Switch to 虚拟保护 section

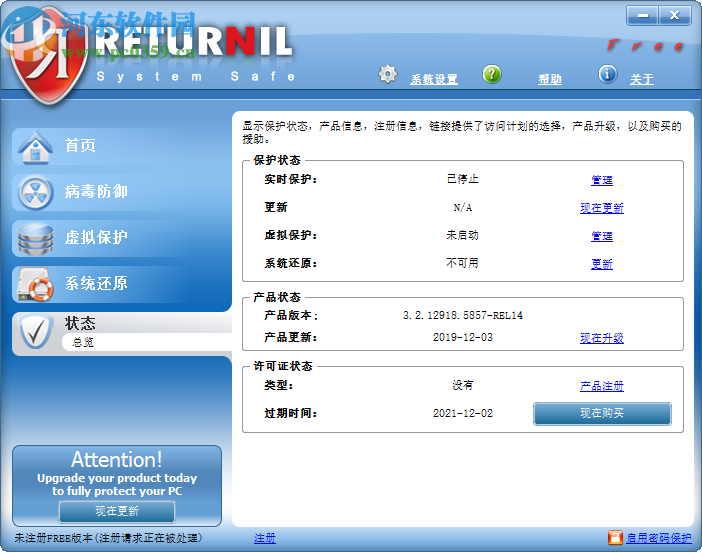click(121, 239)
